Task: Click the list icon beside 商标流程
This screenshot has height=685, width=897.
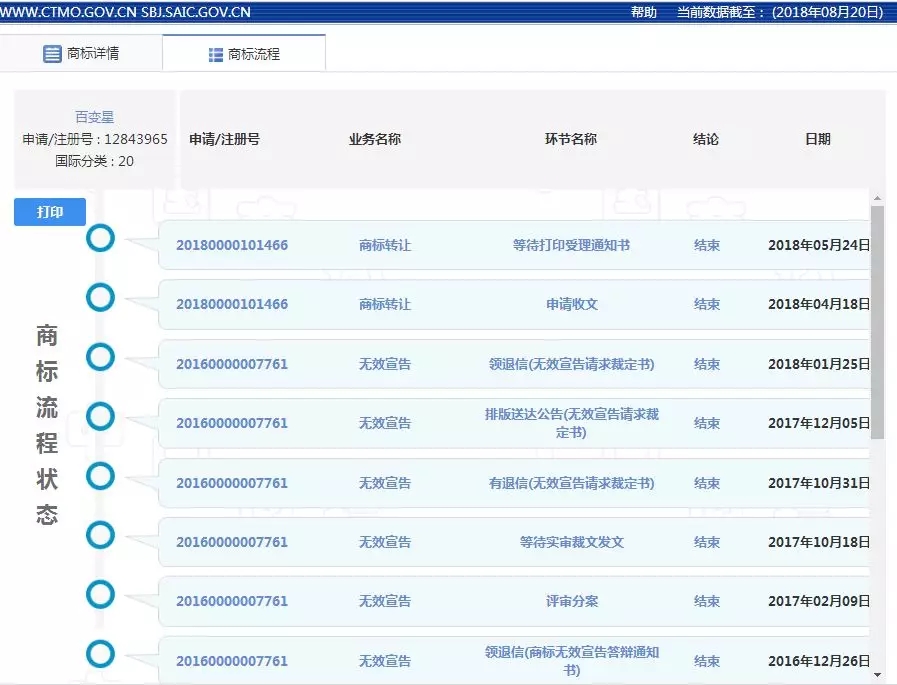Action: point(215,55)
